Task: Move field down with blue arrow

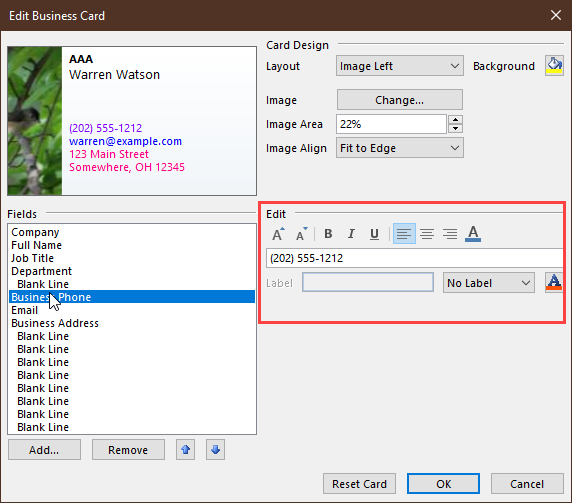Action: pyautogui.click(x=215, y=449)
